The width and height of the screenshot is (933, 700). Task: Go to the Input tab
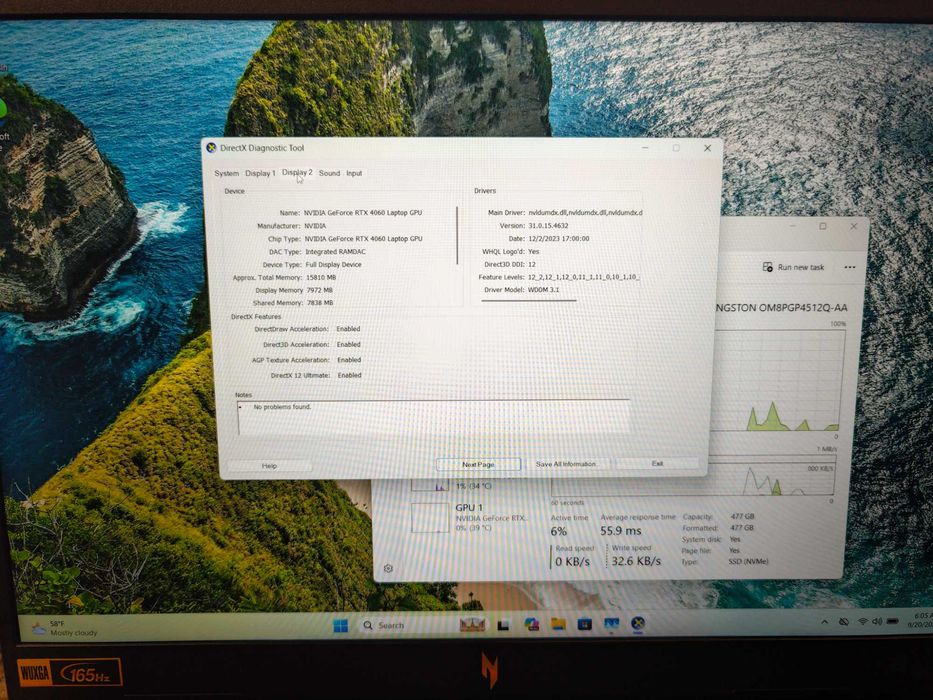click(354, 173)
